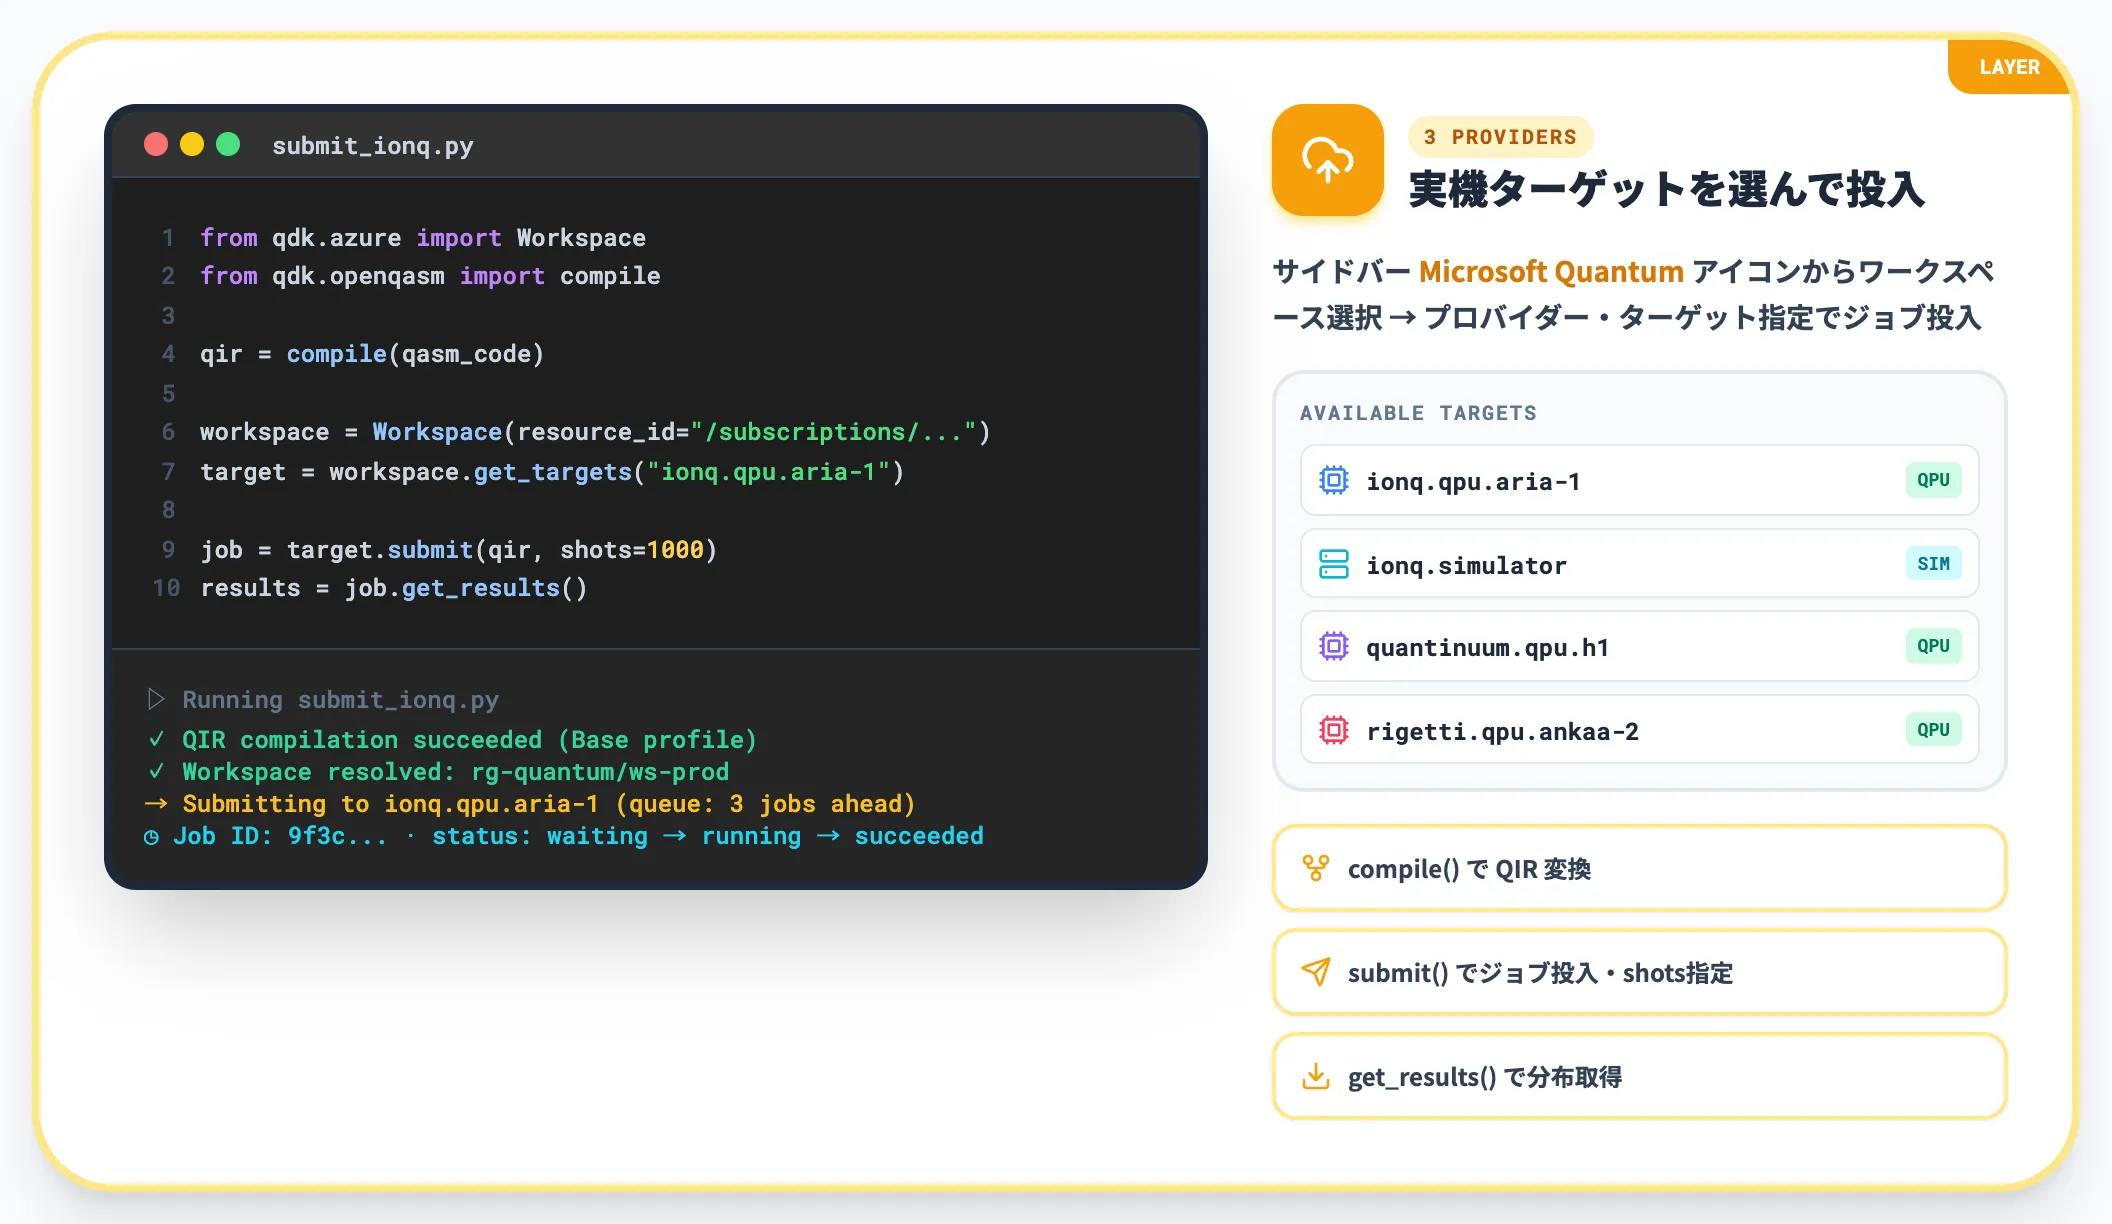Screen dimensions: 2112x1224
Task: Click the green window dot
Action: click(x=228, y=144)
